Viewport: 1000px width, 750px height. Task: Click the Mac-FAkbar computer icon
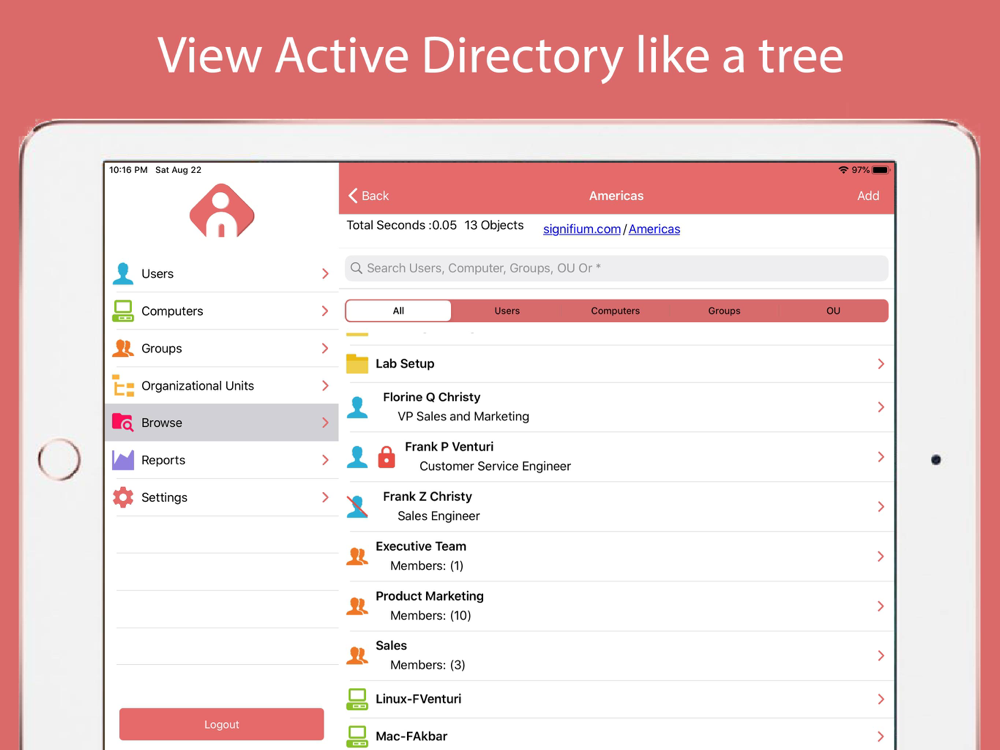click(x=357, y=736)
